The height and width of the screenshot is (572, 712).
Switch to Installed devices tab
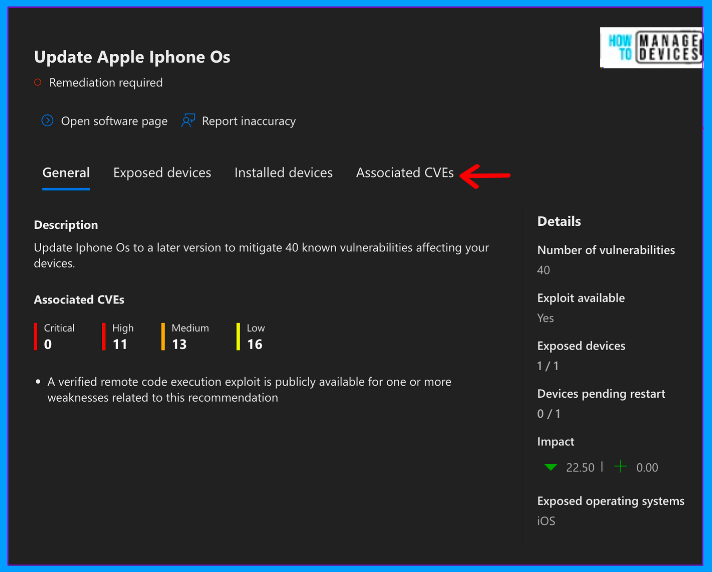click(x=283, y=173)
